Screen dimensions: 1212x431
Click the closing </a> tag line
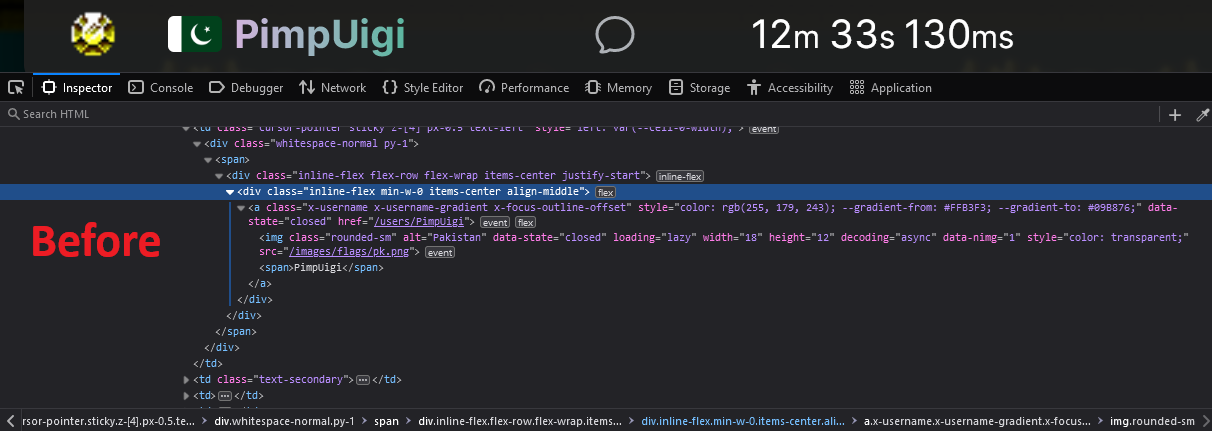pyautogui.click(x=258, y=284)
